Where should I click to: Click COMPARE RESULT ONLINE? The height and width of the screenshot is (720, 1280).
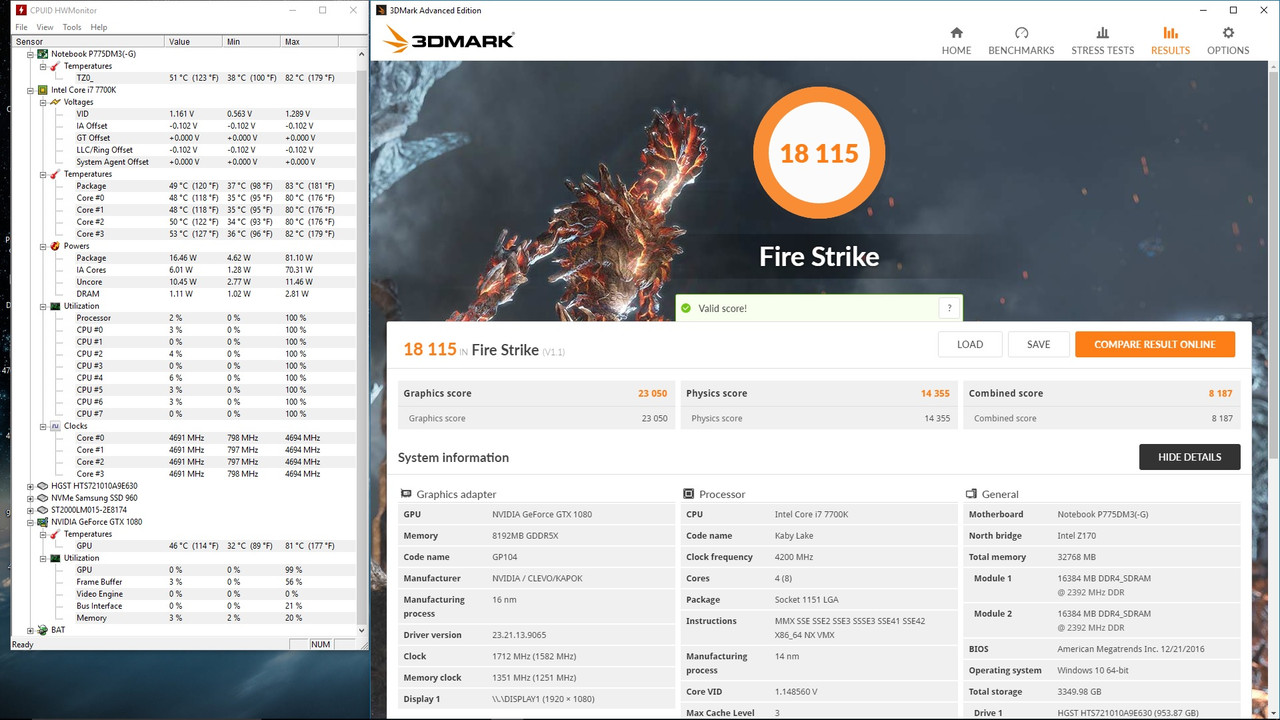[1155, 344]
